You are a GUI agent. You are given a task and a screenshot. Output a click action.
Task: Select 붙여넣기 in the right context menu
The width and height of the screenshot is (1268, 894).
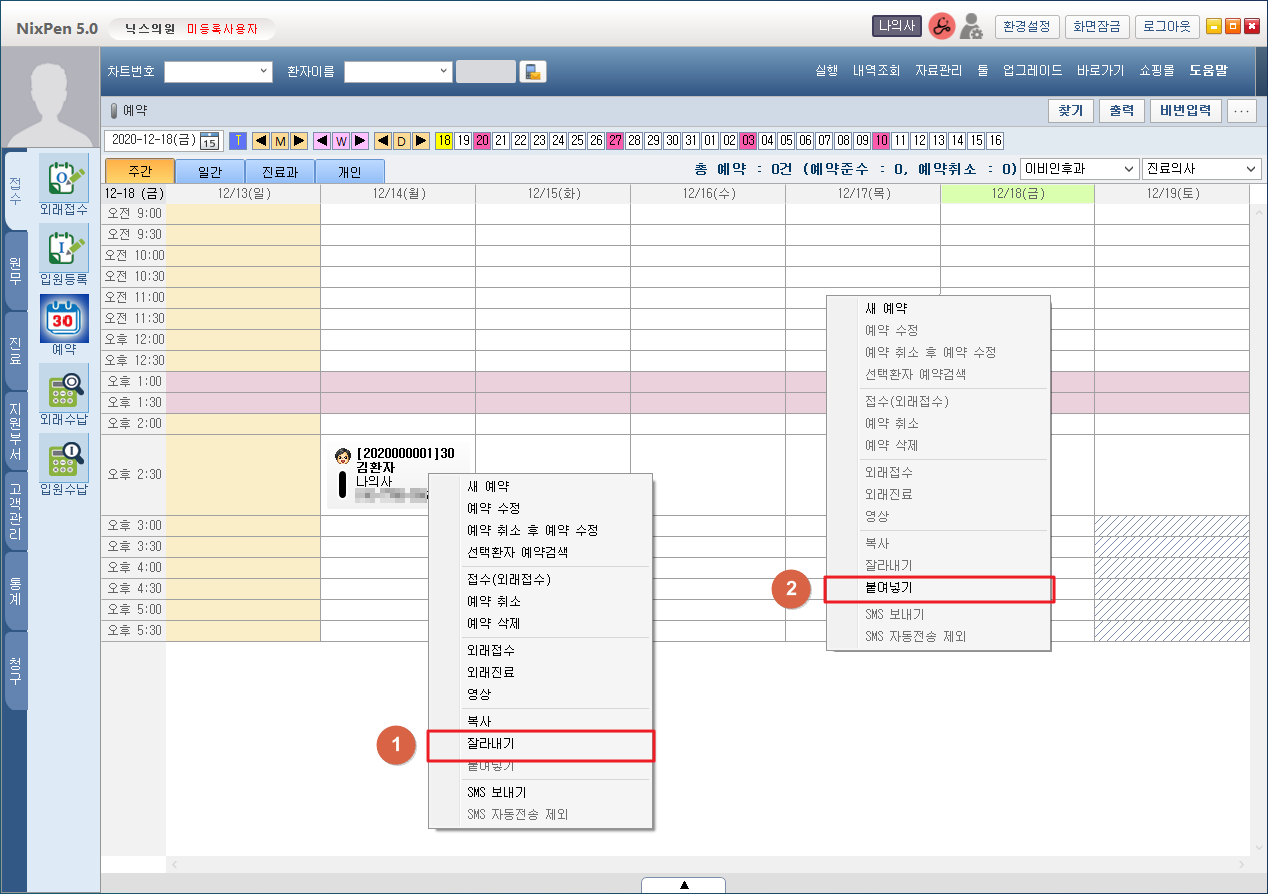click(x=938, y=589)
